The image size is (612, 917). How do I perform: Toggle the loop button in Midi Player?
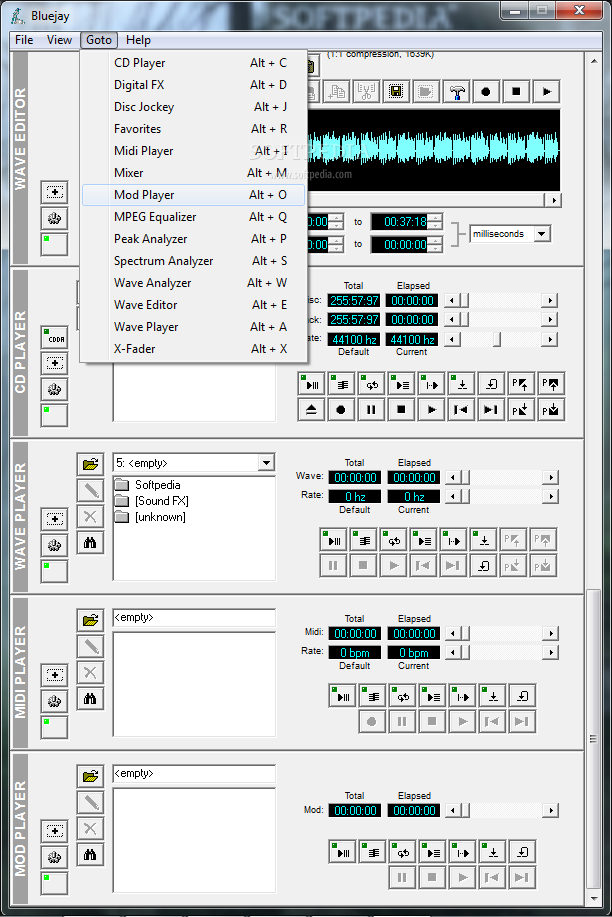click(403, 696)
